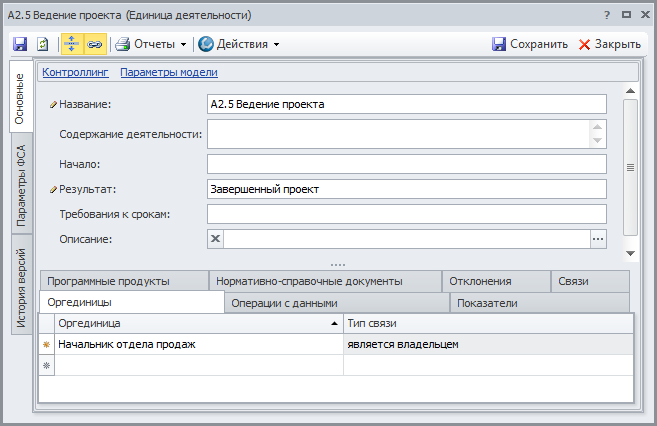This screenshot has width=657, height=426.
Task: Toggle the chain link button
Action: tap(94, 44)
